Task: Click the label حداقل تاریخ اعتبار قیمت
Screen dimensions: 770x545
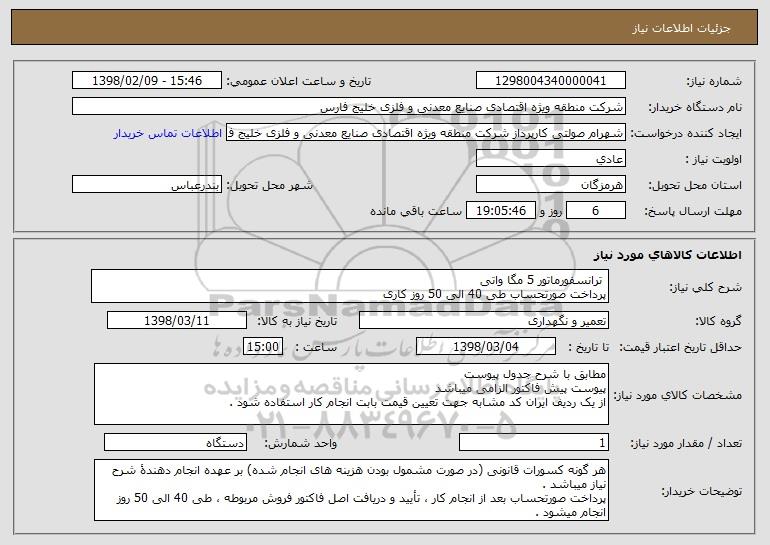Action: coord(680,348)
